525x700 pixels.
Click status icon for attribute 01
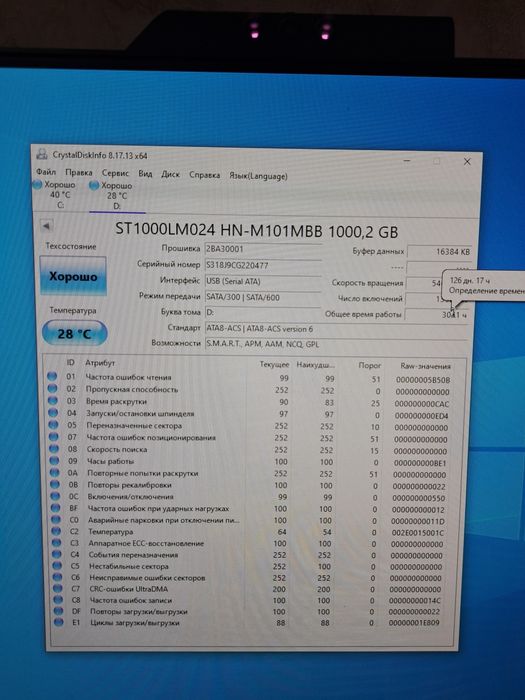[52, 376]
